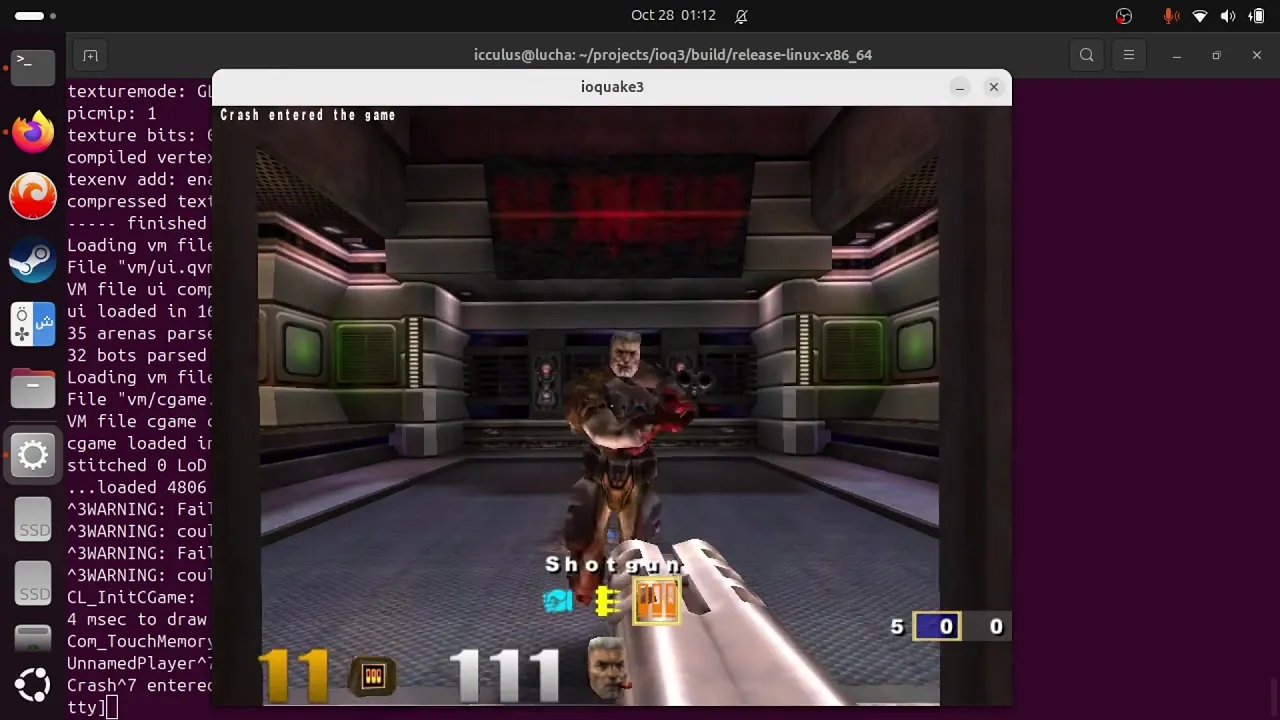Click the terminal line 'stitched 0 LoD'

coord(137,465)
